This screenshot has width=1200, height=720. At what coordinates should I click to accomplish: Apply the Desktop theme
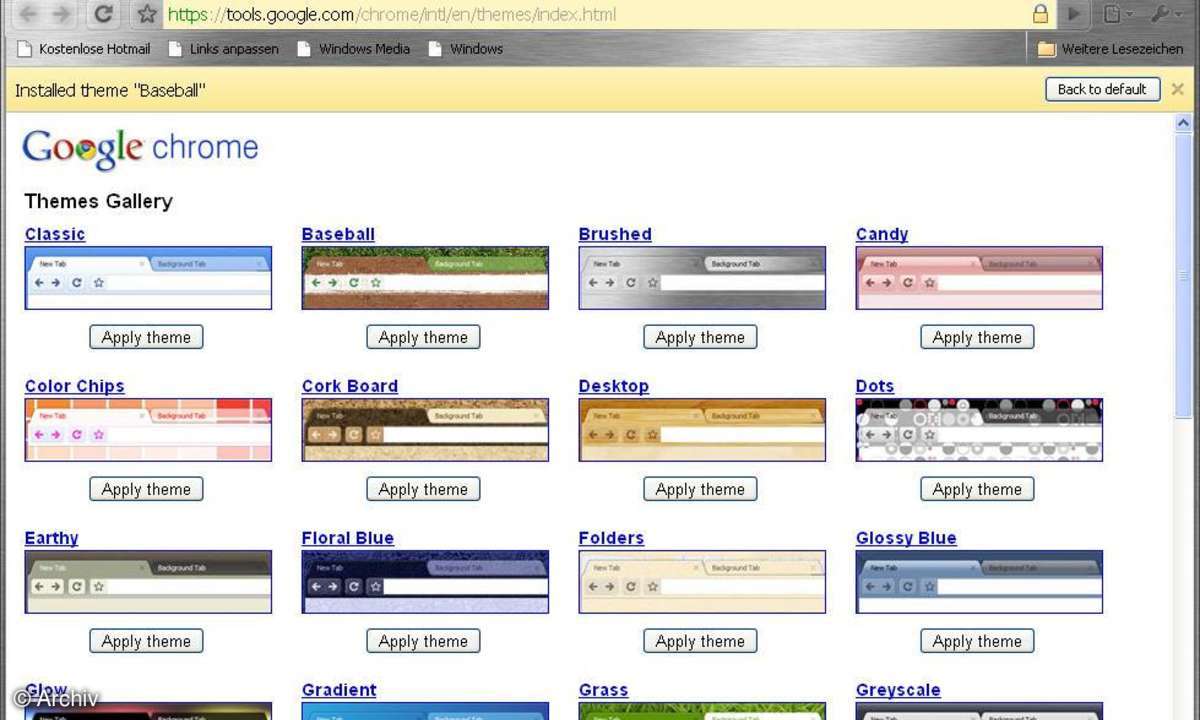[x=700, y=489]
